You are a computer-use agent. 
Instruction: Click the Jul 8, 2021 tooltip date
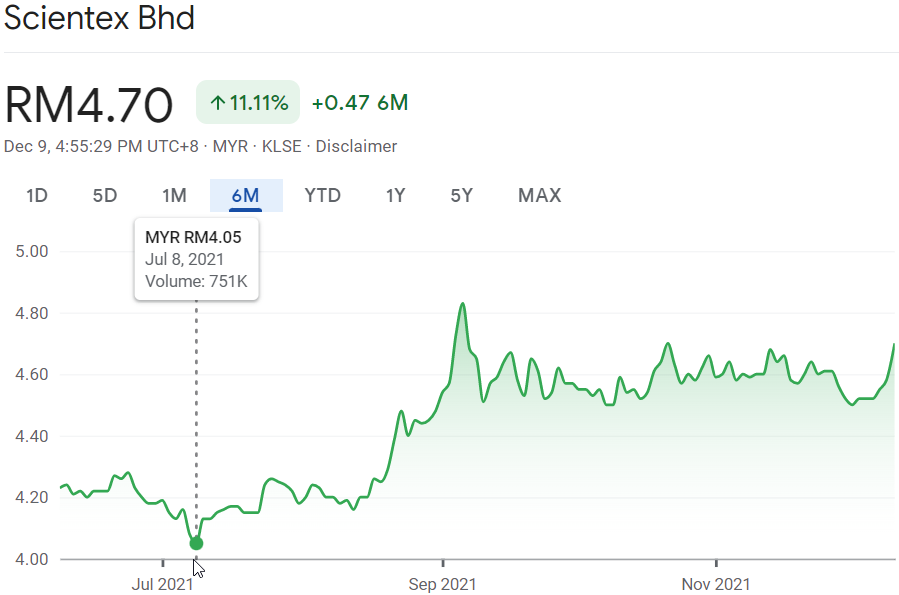(x=184, y=259)
